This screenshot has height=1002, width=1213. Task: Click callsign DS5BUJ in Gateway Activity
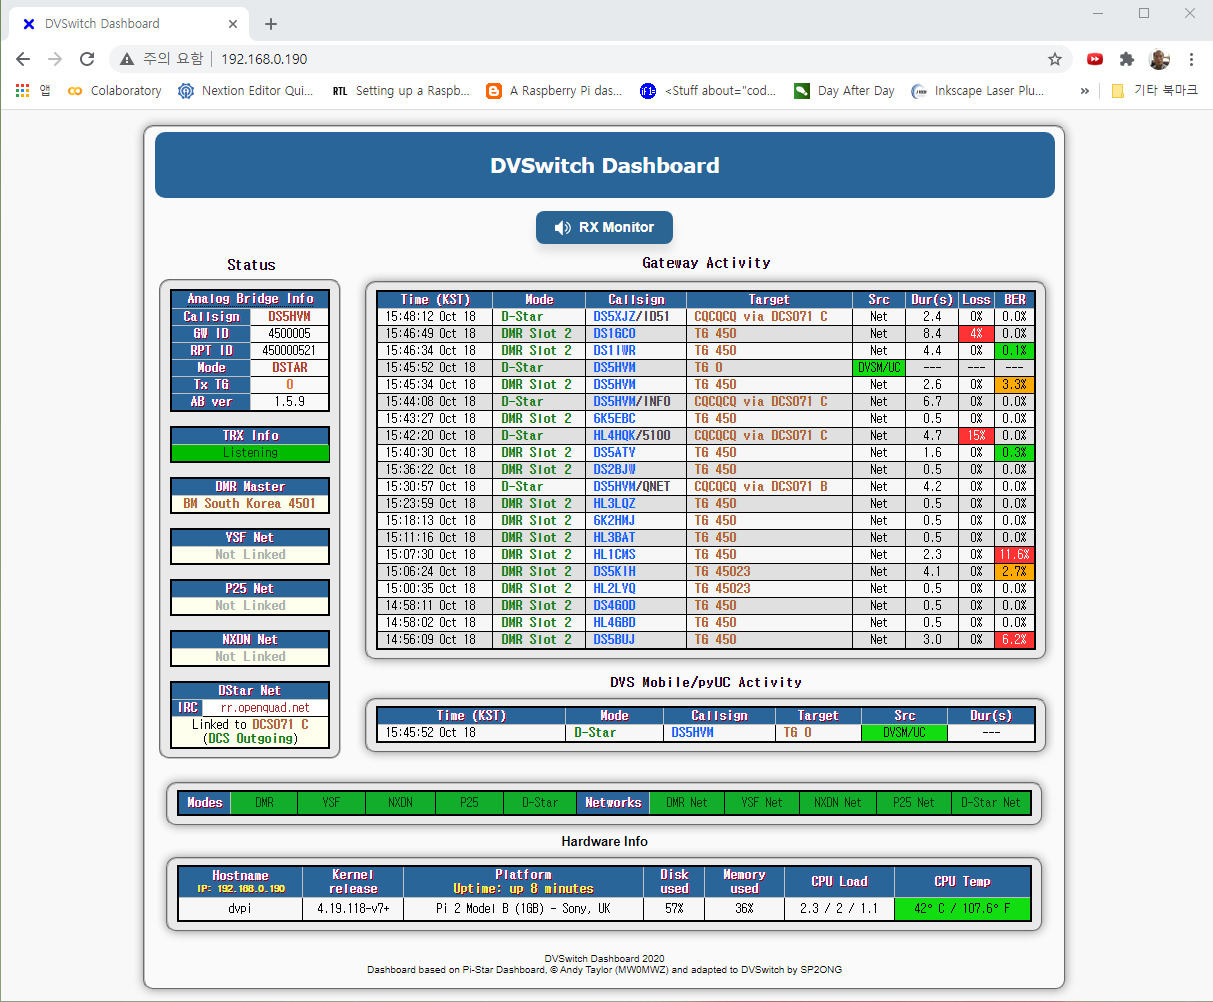614,639
